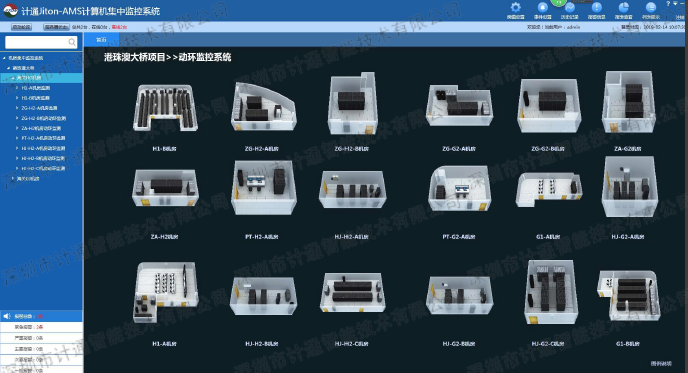Click the first button in the status bar

[x=22, y=27]
